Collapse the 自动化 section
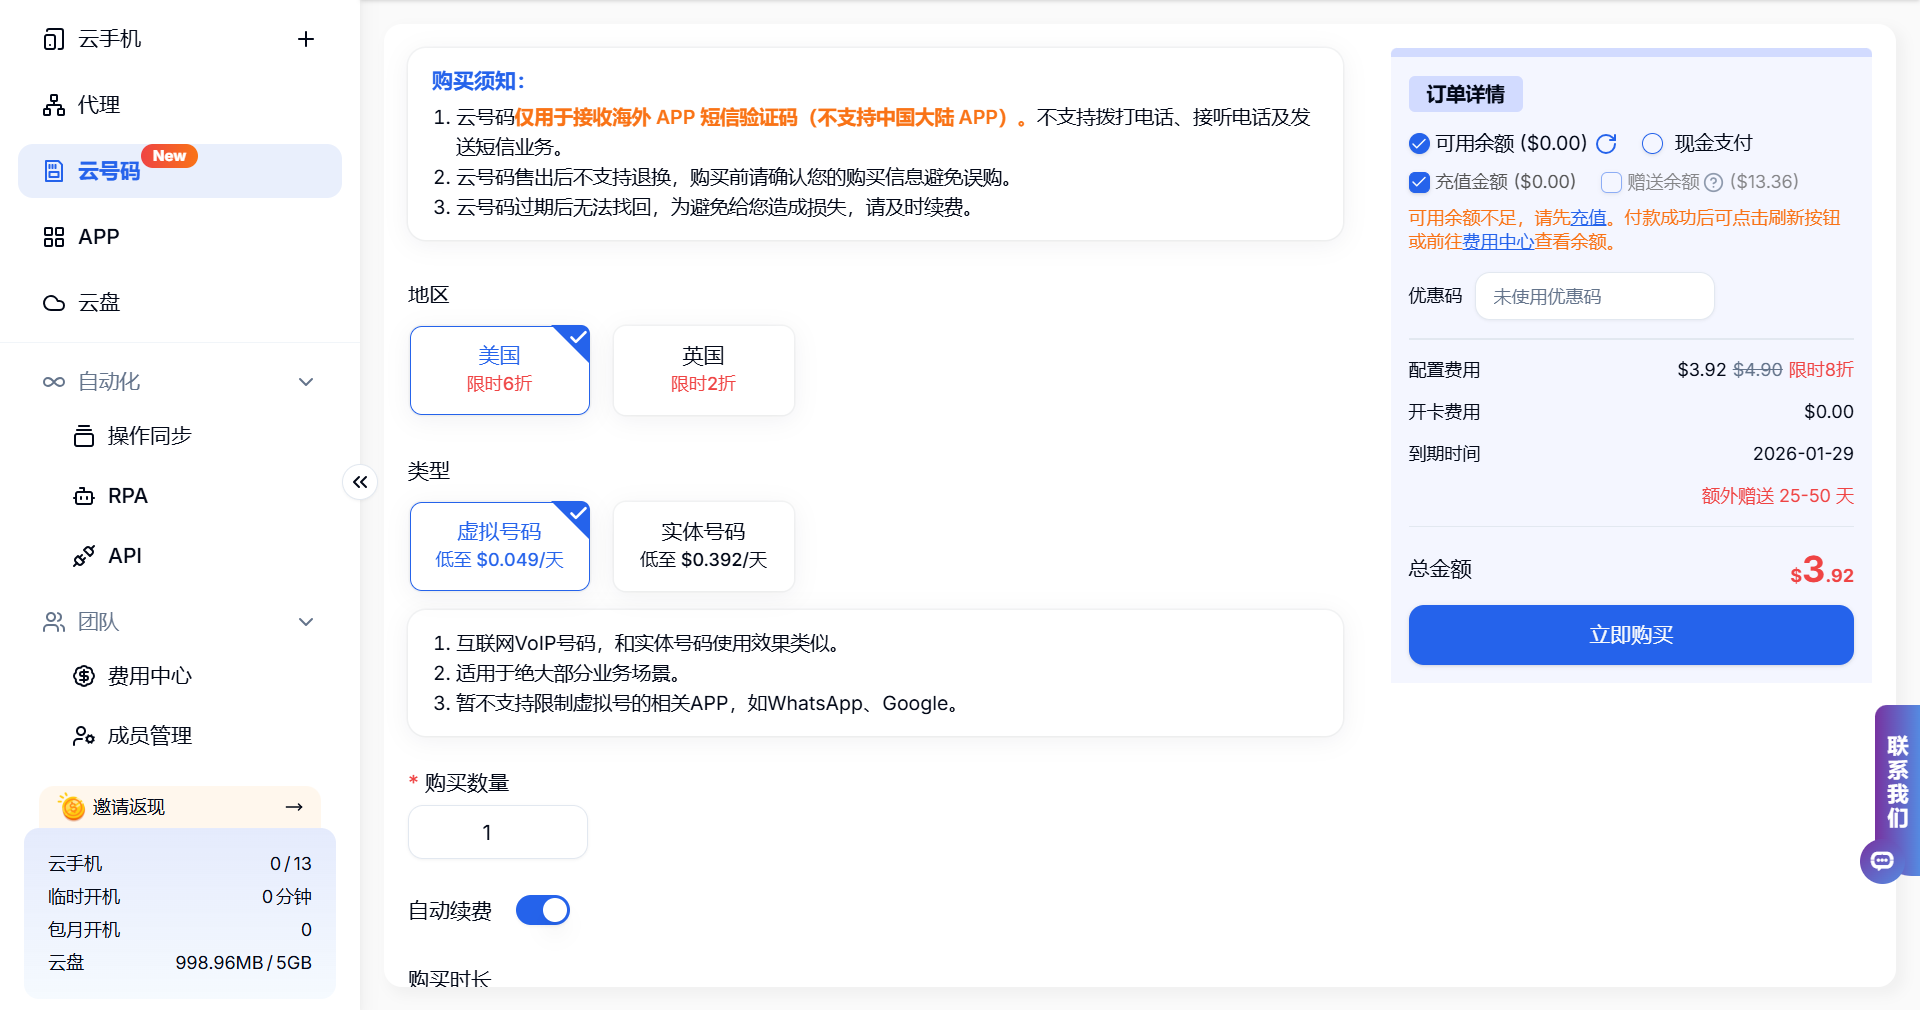This screenshot has width=1920, height=1010. (306, 381)
